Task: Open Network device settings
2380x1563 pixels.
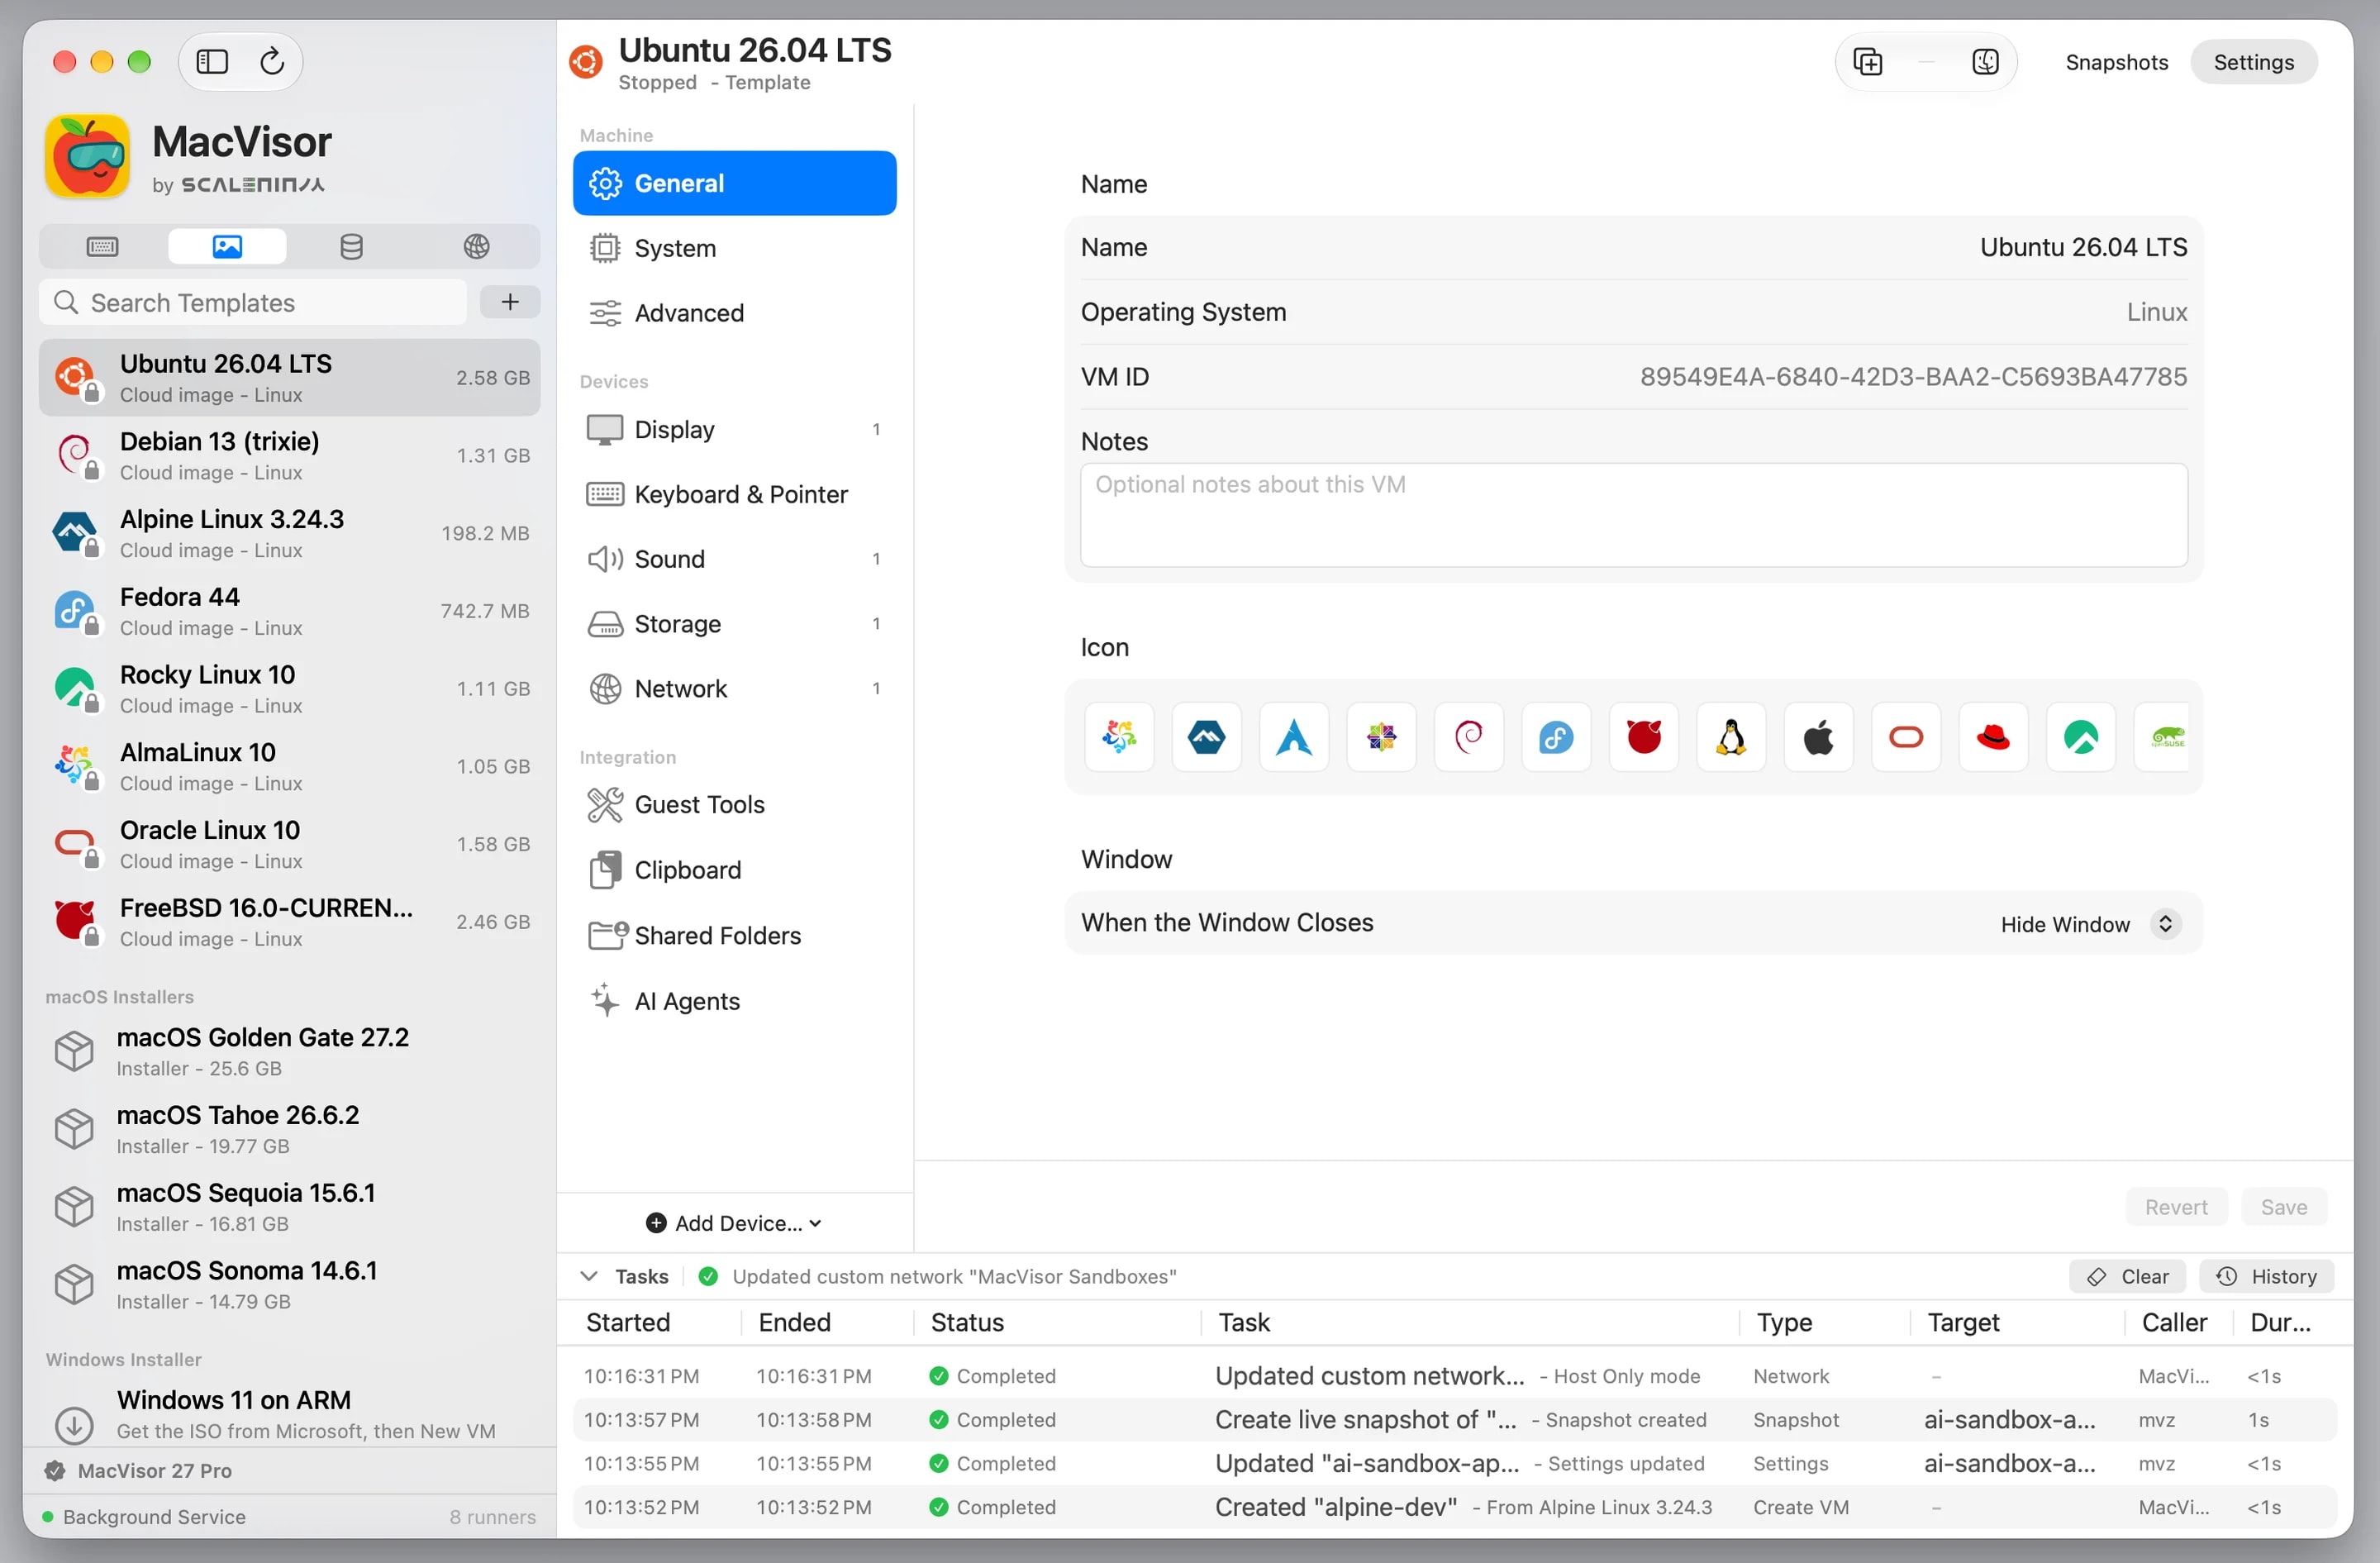Action: point(734,689)
